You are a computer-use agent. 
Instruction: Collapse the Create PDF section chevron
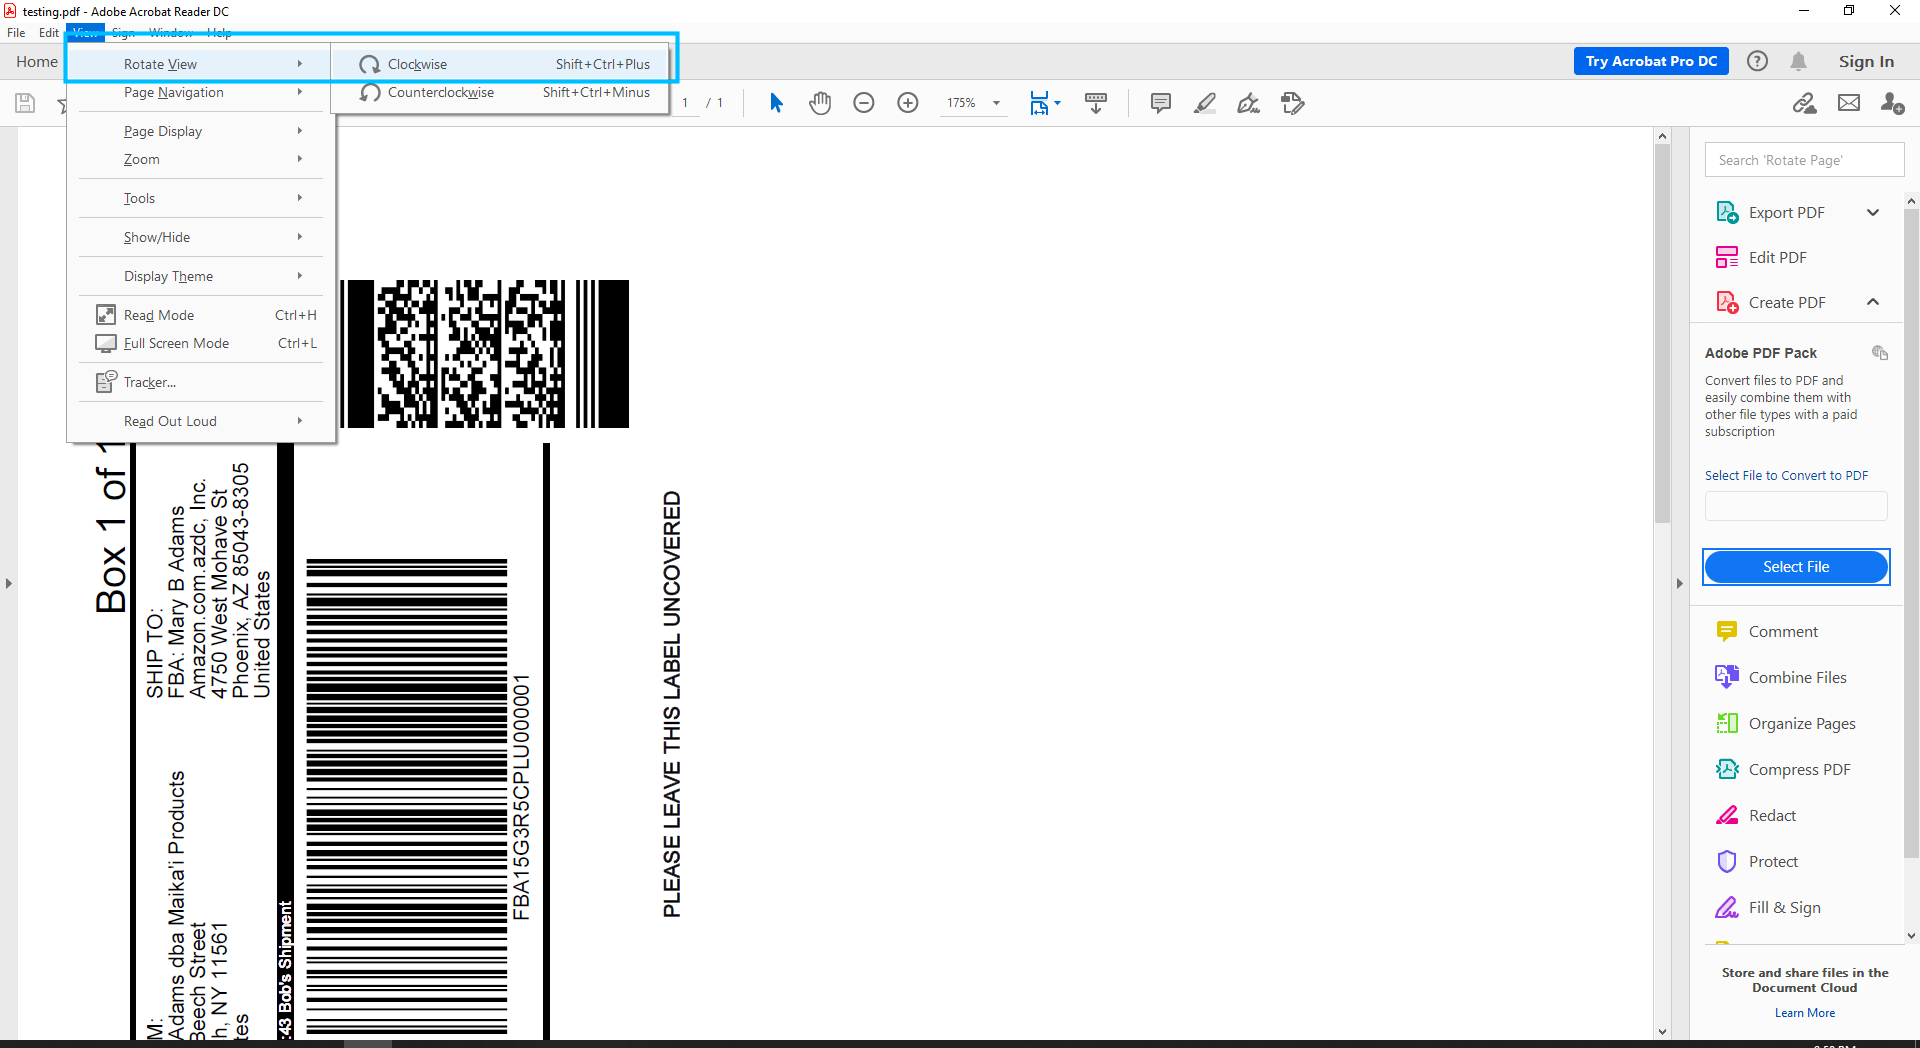pos(1873,302)
